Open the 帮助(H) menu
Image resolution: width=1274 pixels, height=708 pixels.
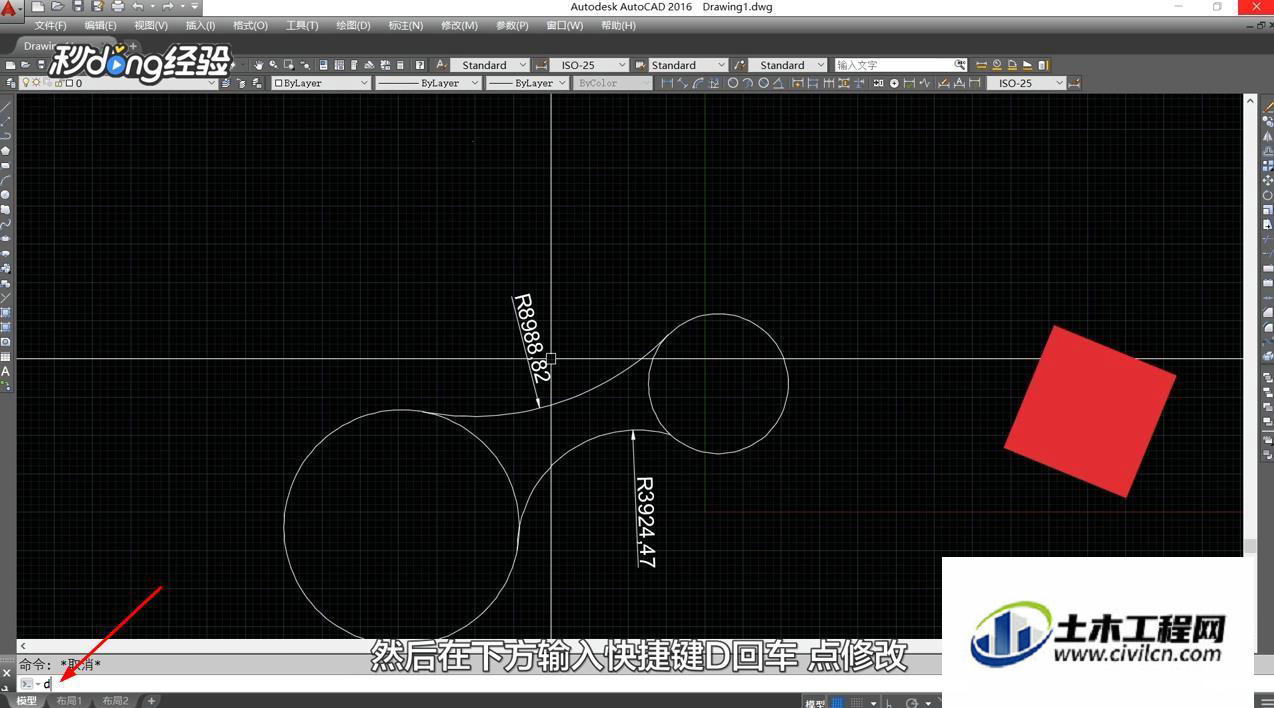coord(618,25)
